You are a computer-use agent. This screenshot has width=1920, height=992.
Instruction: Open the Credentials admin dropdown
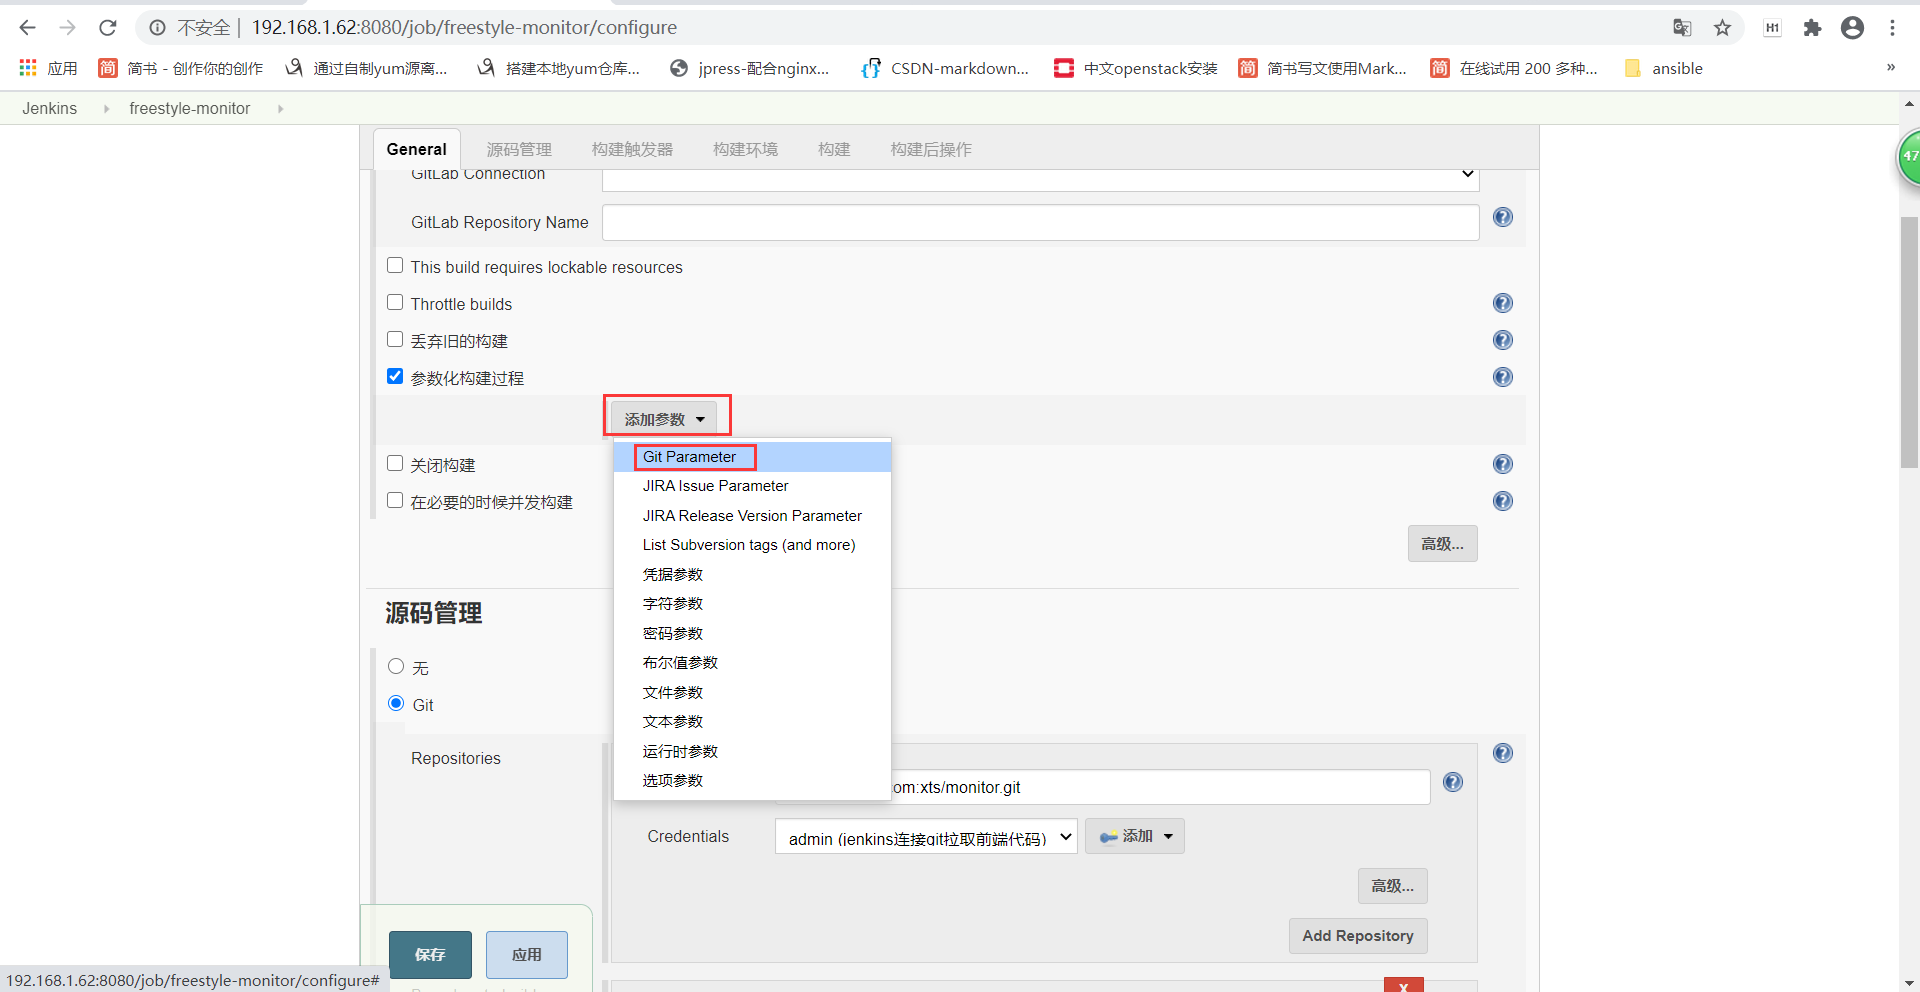pyautogui.click(x=926, y=837)
